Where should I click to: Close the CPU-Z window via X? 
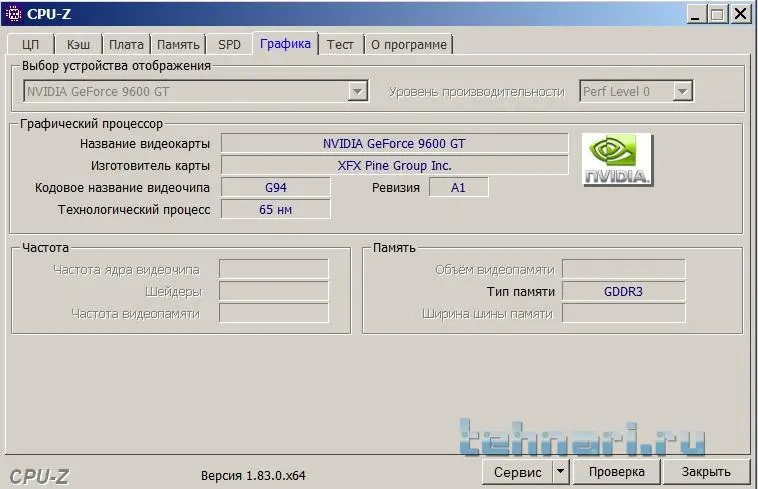tap(741, 14)
